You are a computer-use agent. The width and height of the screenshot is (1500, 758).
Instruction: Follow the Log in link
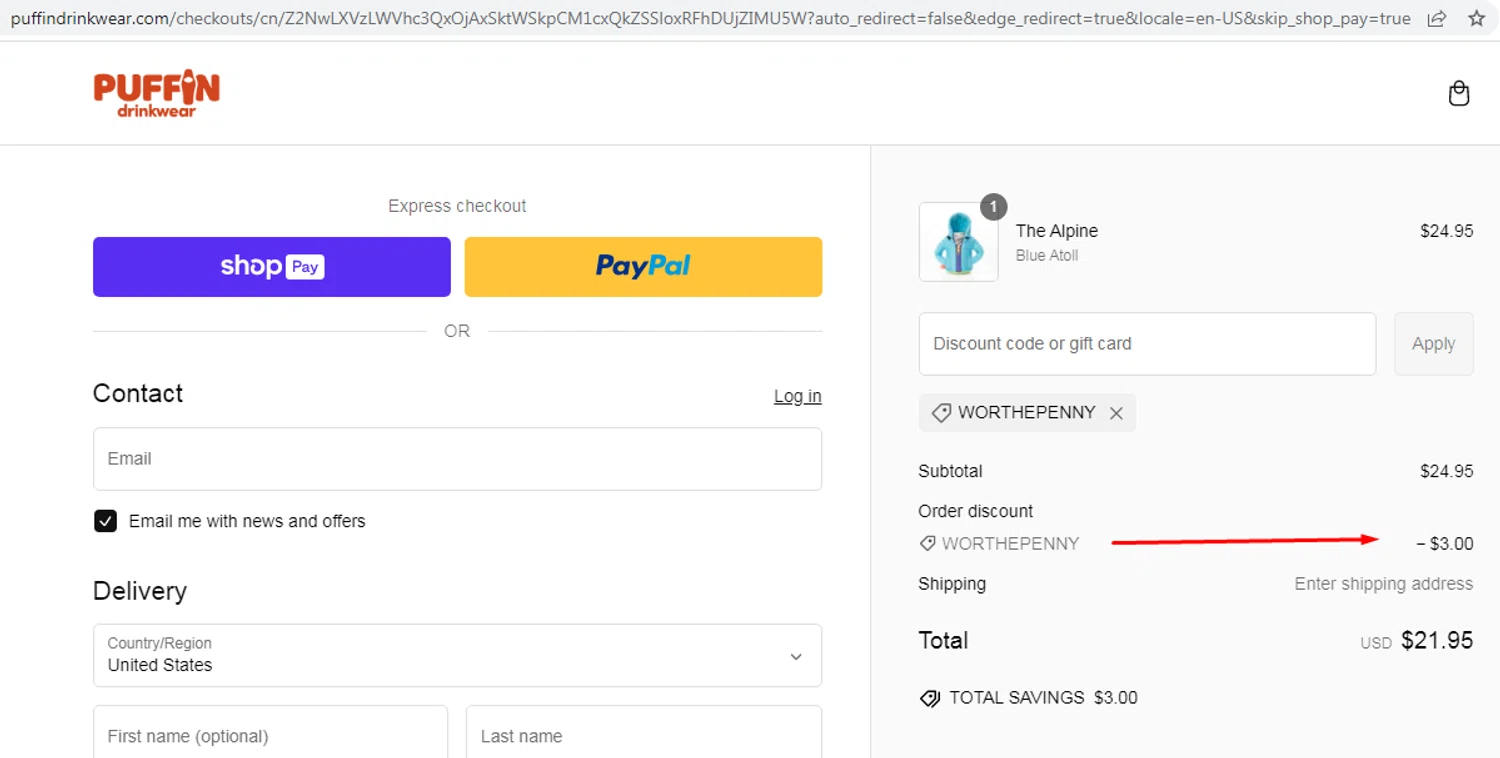[797, 396]
